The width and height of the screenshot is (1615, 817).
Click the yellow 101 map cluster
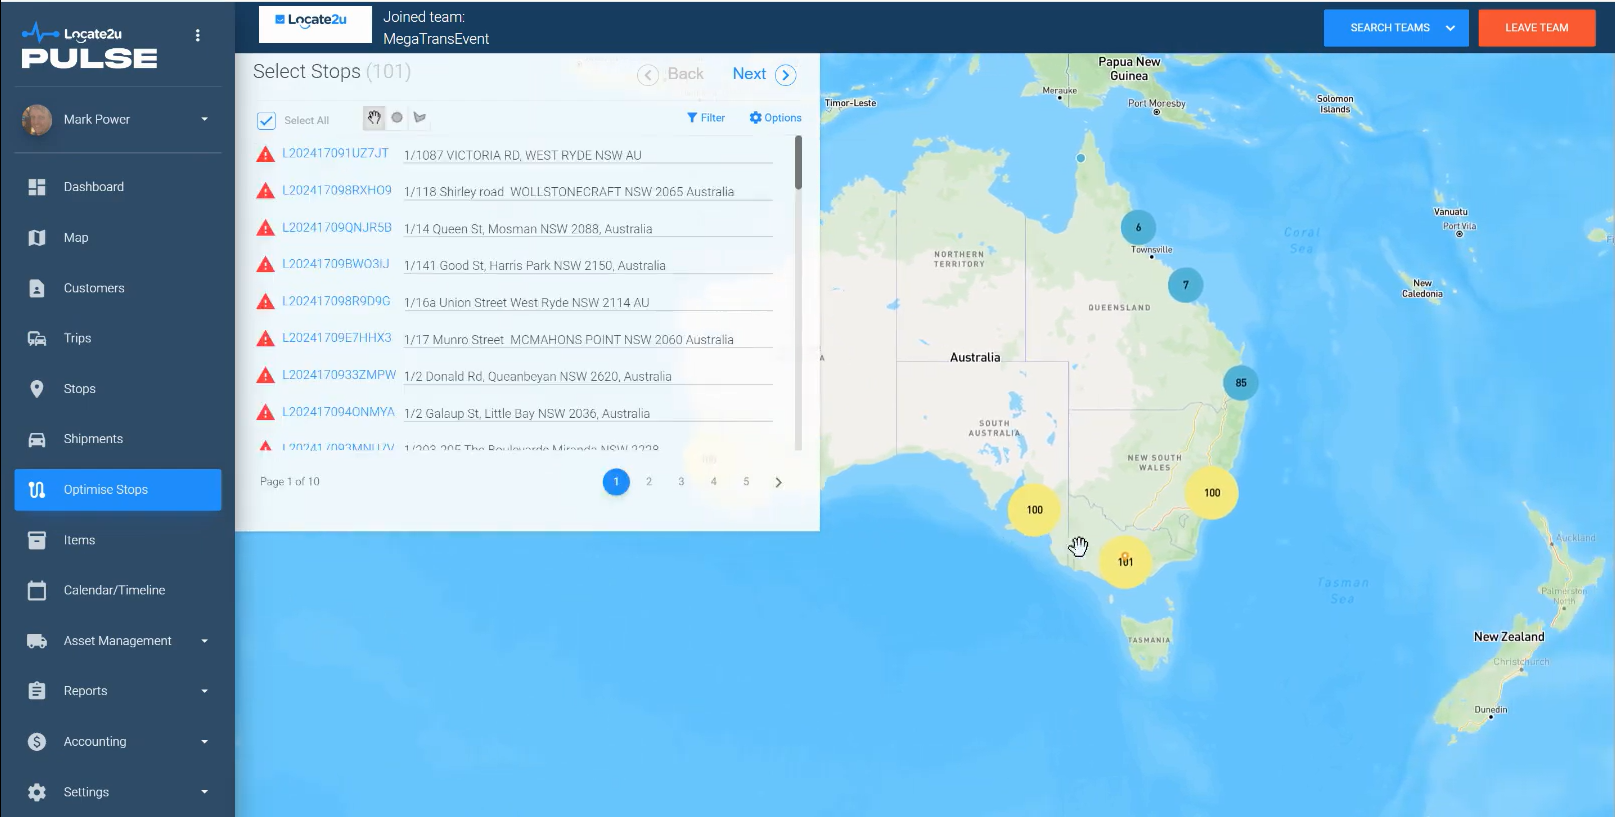(1125, 561)
